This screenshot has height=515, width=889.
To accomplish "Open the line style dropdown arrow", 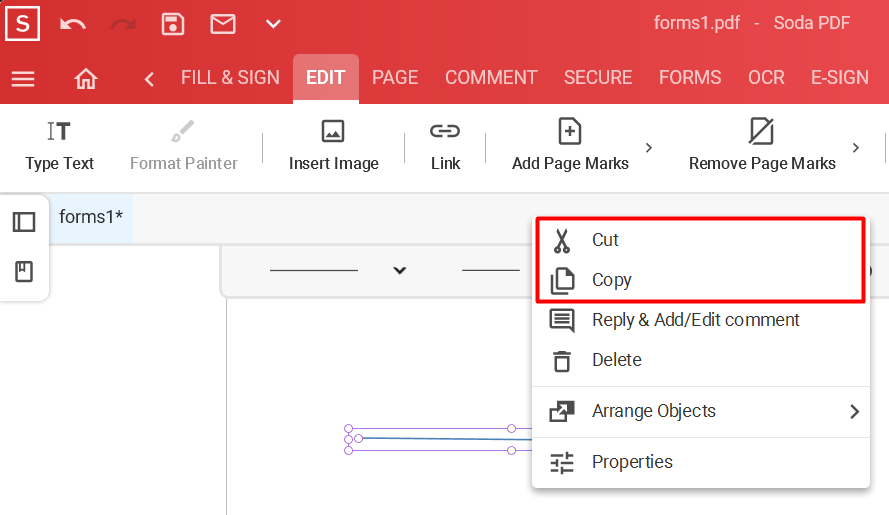I will (x=400, y=271).
